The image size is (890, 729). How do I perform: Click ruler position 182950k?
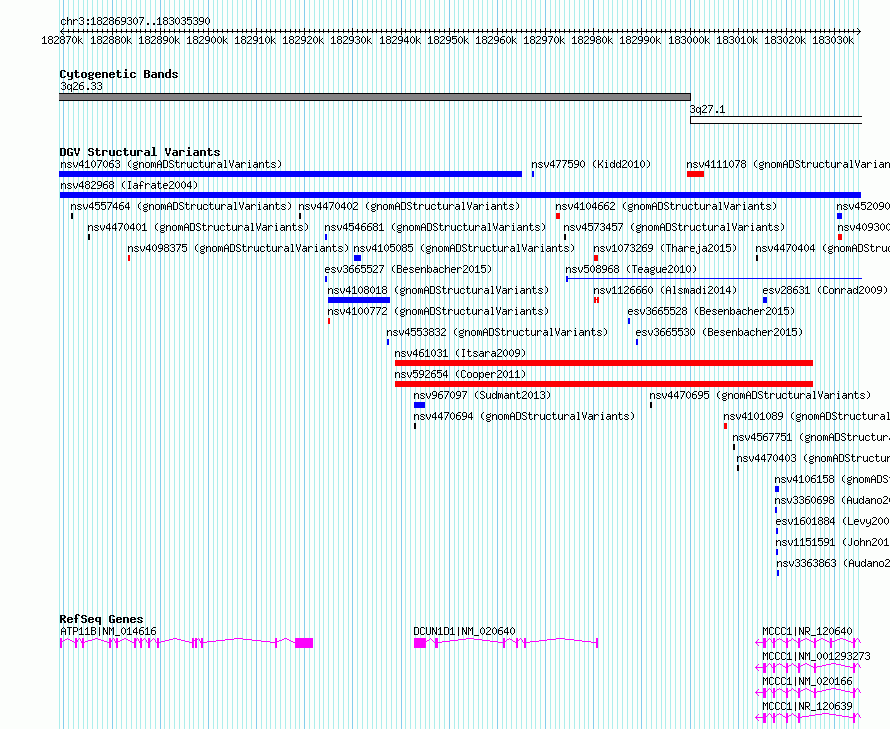pyautogui.click(x=448, y=40)
